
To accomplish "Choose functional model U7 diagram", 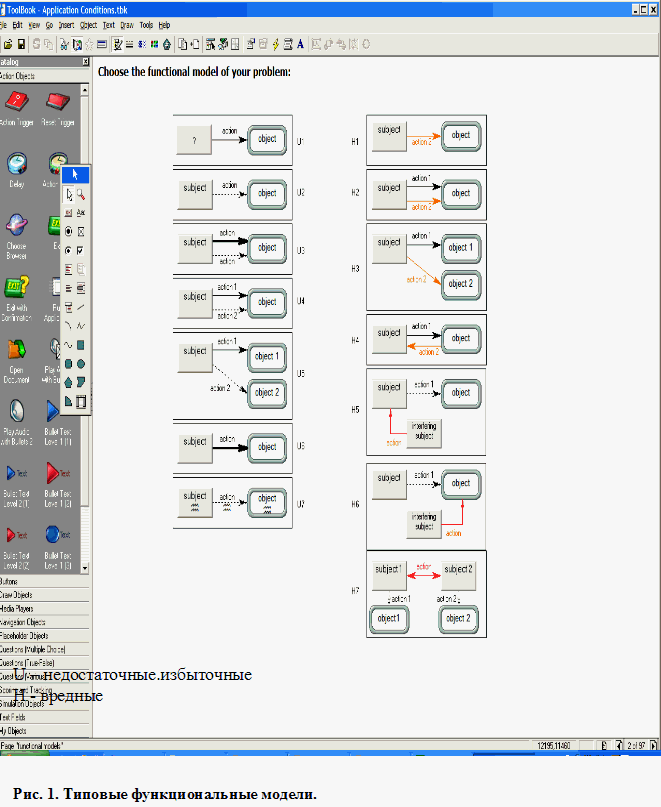I will coord(233,503).
